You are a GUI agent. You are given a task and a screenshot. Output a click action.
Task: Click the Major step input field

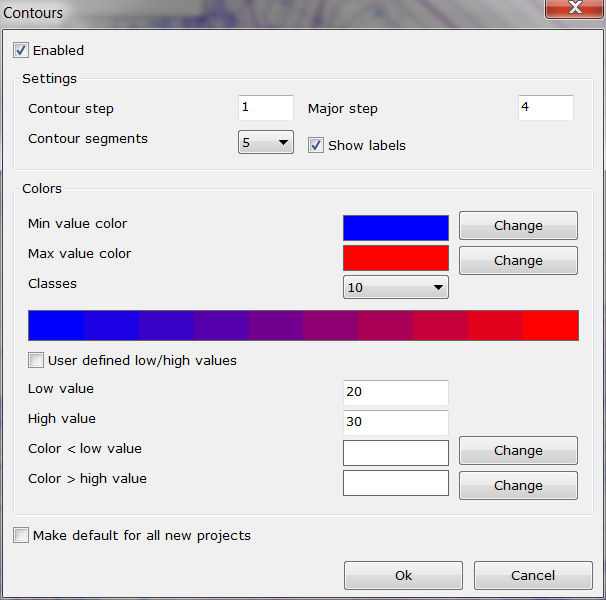545,108
